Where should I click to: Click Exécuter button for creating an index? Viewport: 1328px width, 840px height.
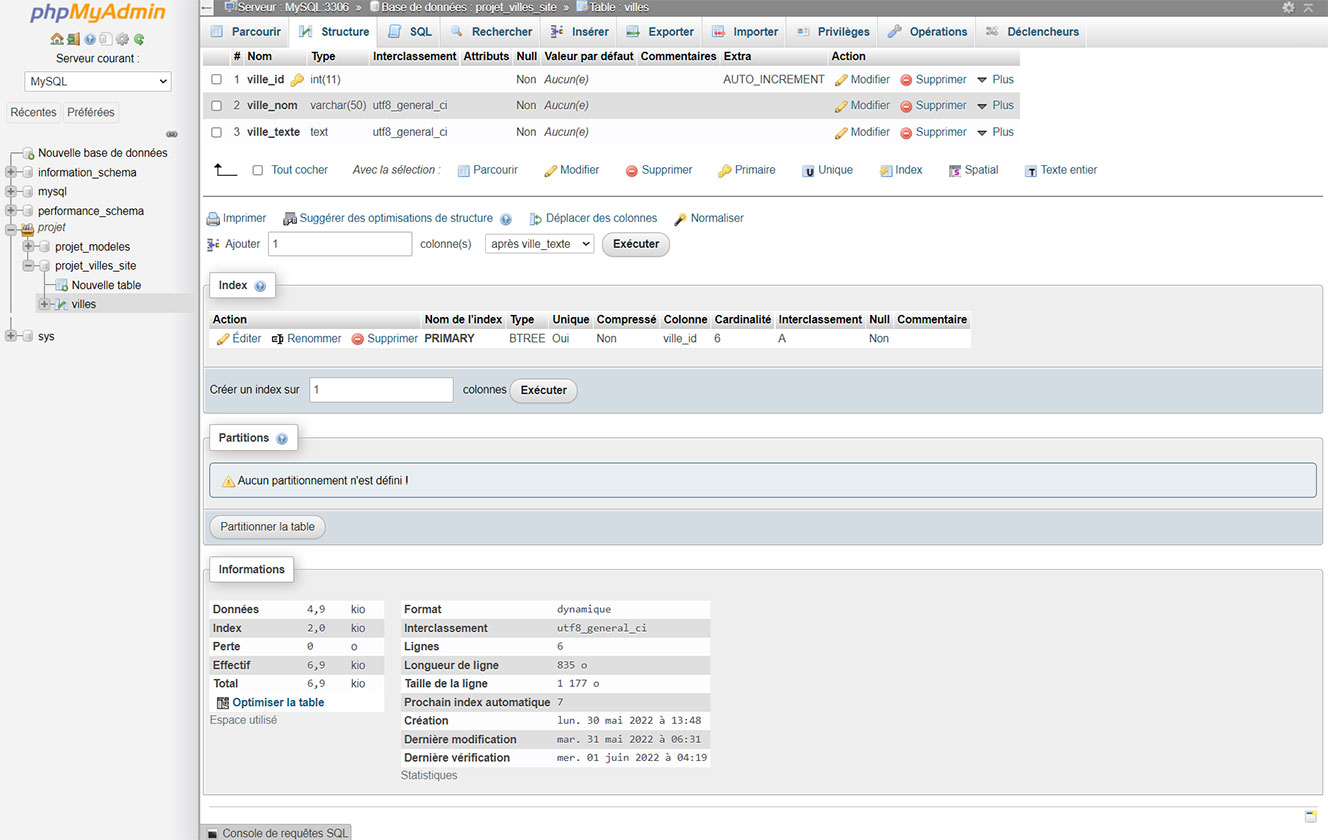pyautogui.click(x=544, y=391)
